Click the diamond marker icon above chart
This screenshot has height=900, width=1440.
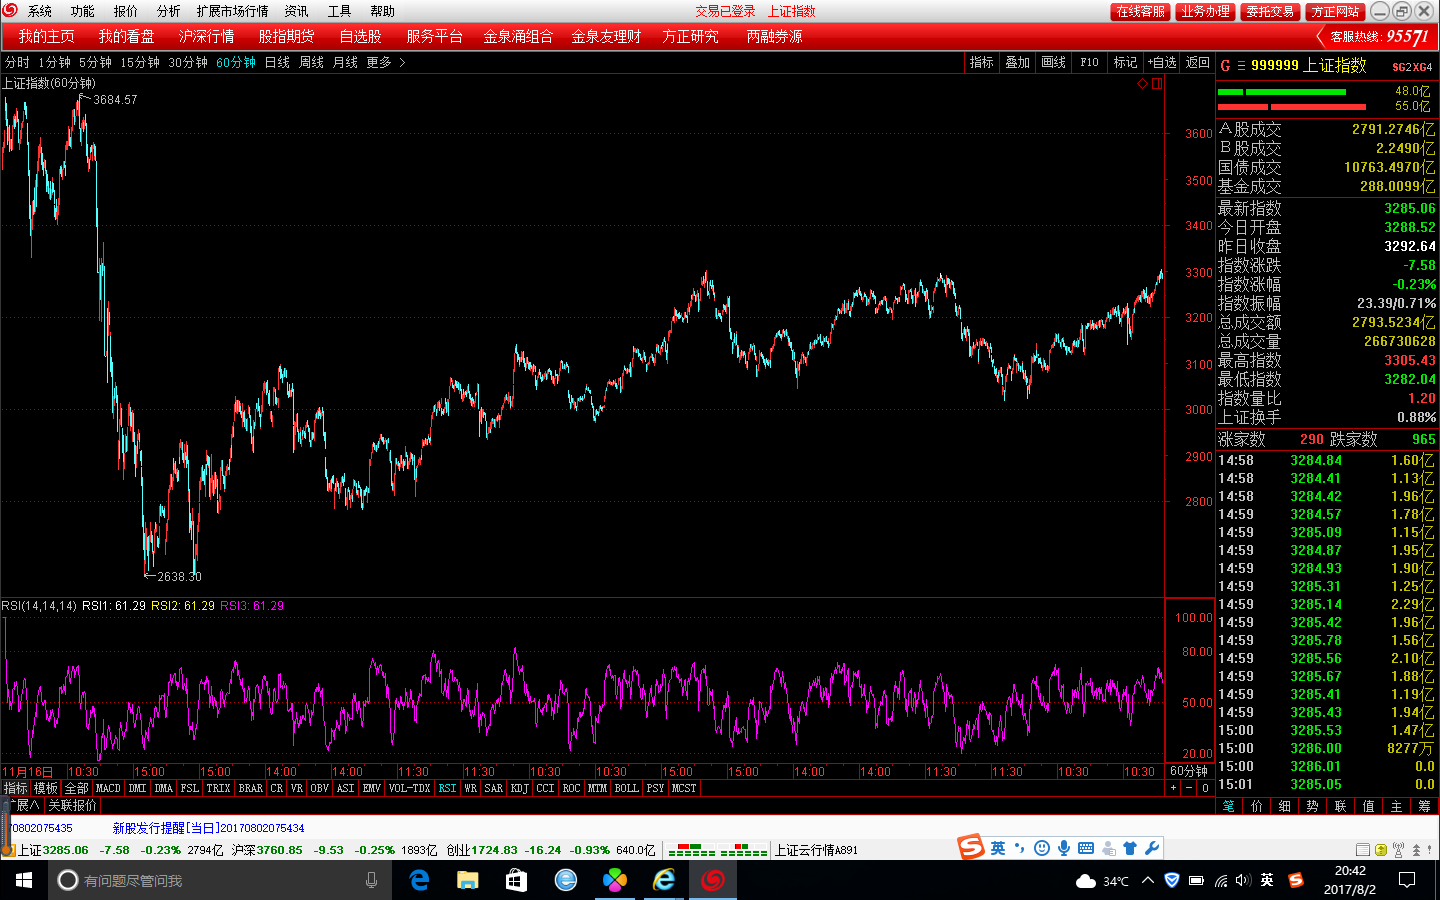tap(1142, 84)
